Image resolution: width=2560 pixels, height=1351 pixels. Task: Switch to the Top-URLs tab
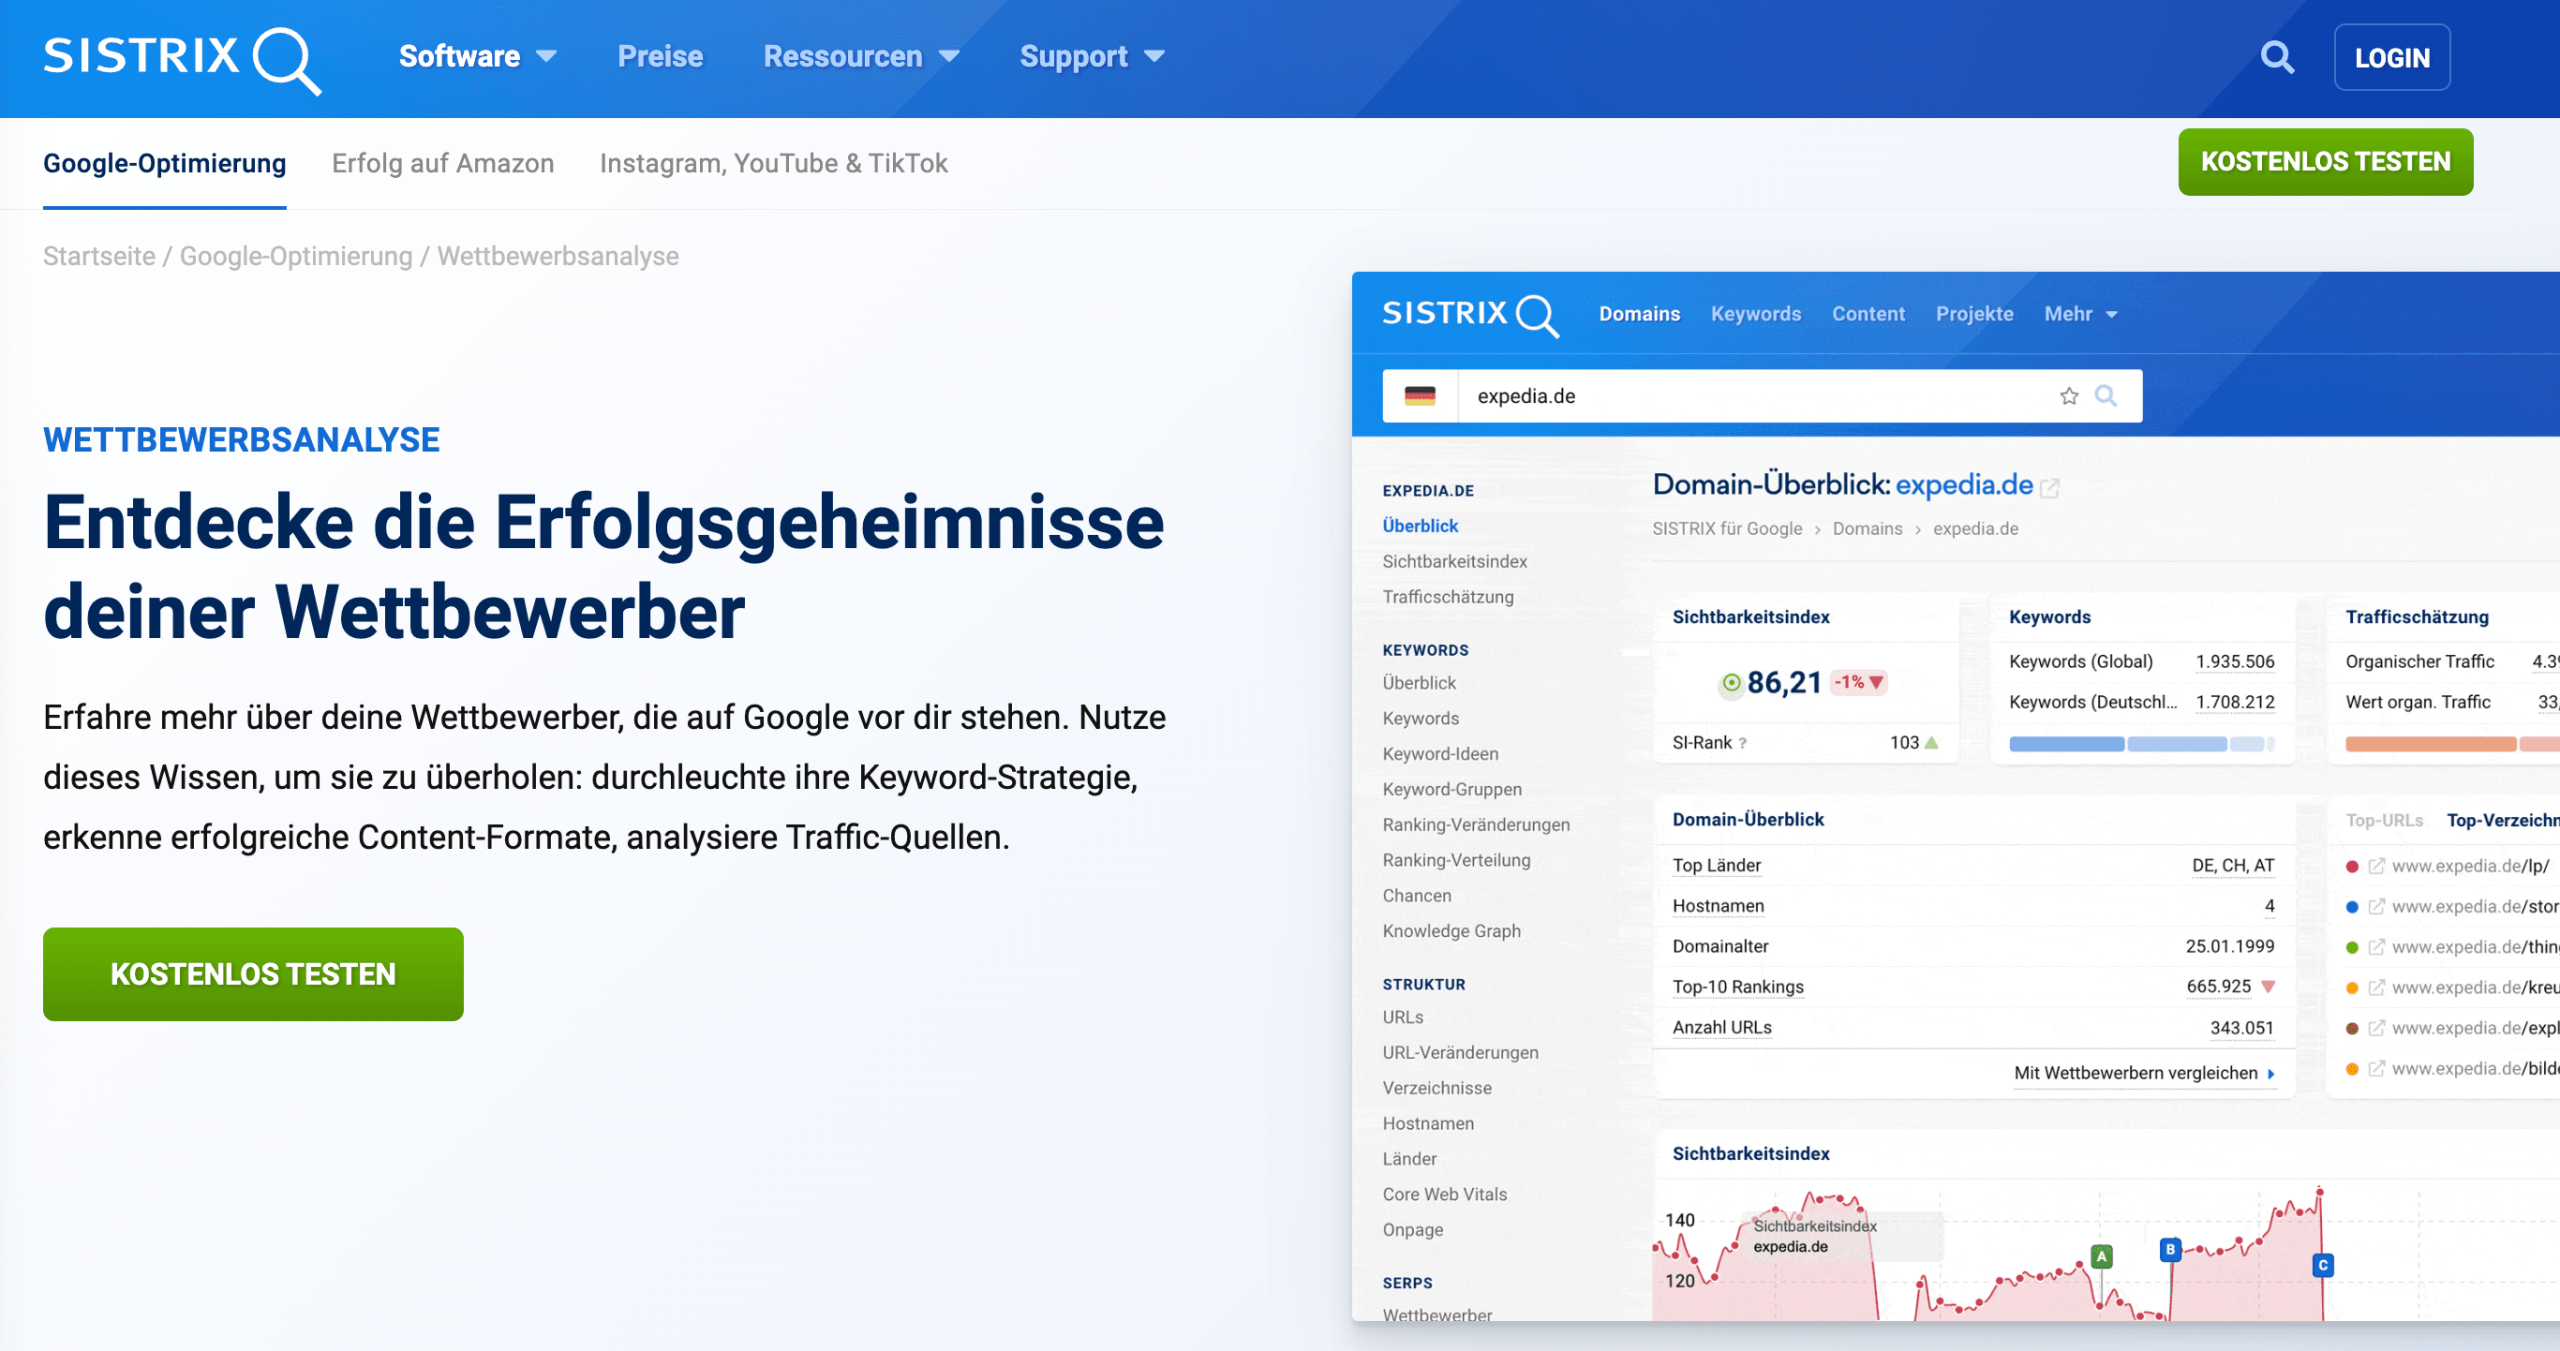[x=2384, y=820]
